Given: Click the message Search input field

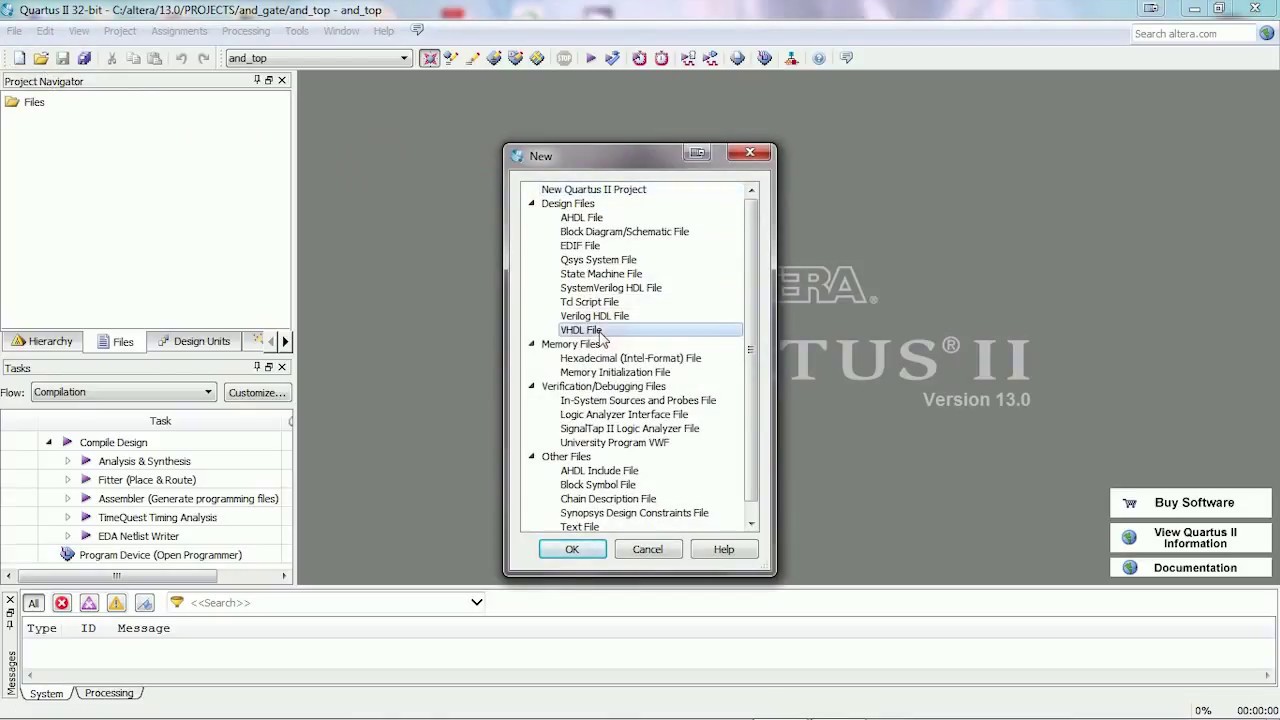Looking at the screenshot, I should (x=327, y=602).
